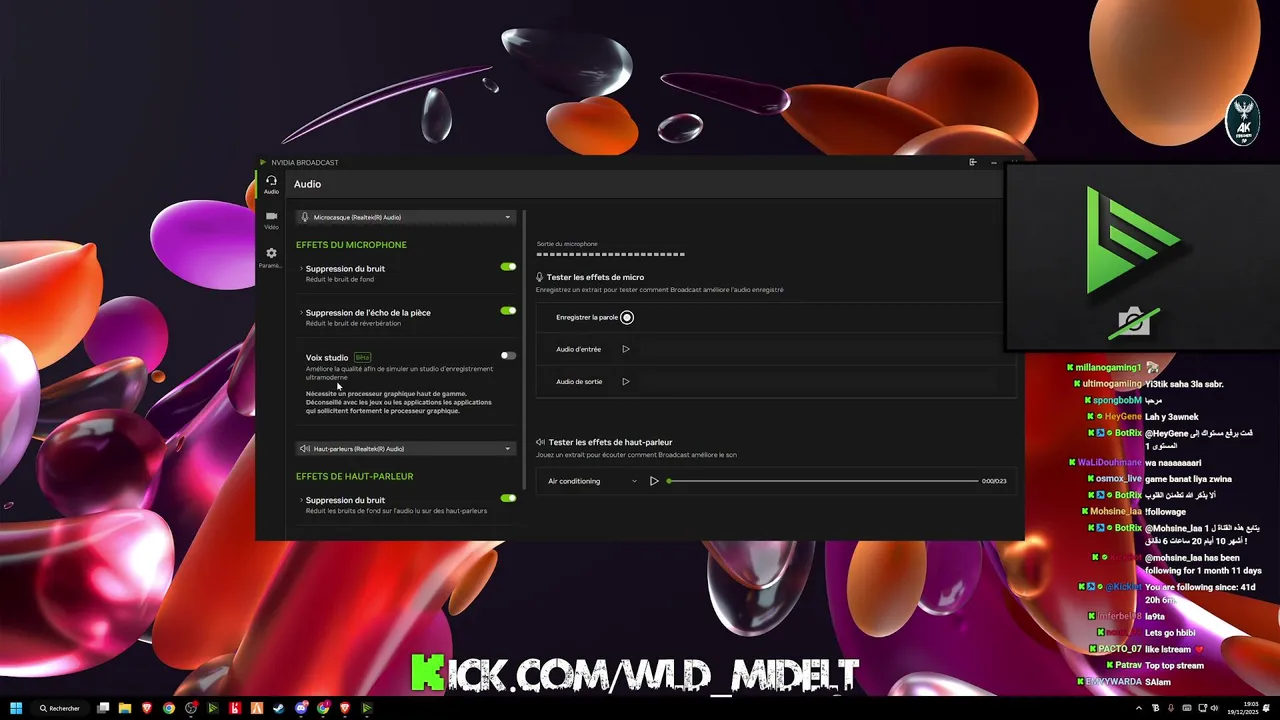Open Microcasque microphone device dropdown
This screenshot has height=720, width=1280.
[x=406, y=217]
